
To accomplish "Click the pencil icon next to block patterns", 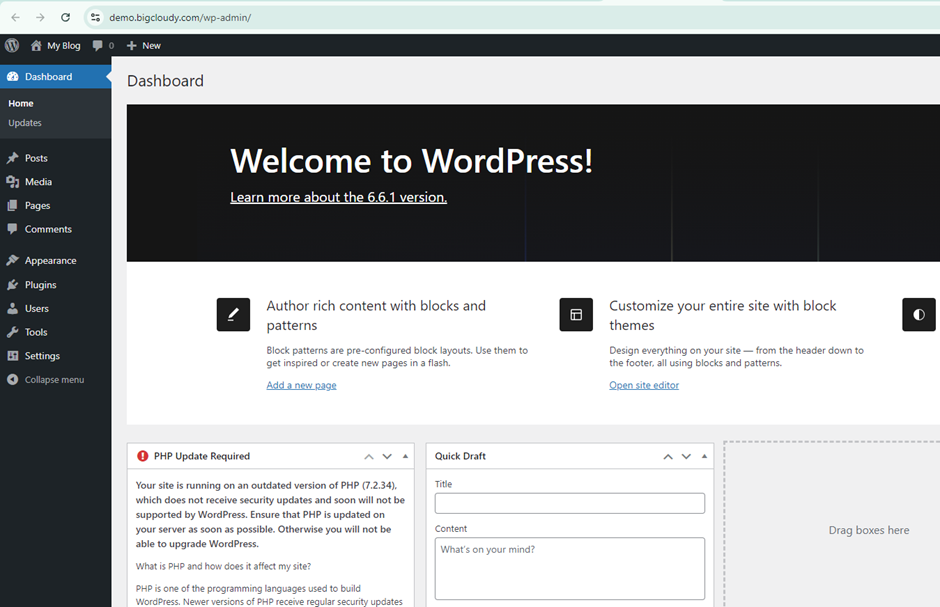I will [233, 314].
